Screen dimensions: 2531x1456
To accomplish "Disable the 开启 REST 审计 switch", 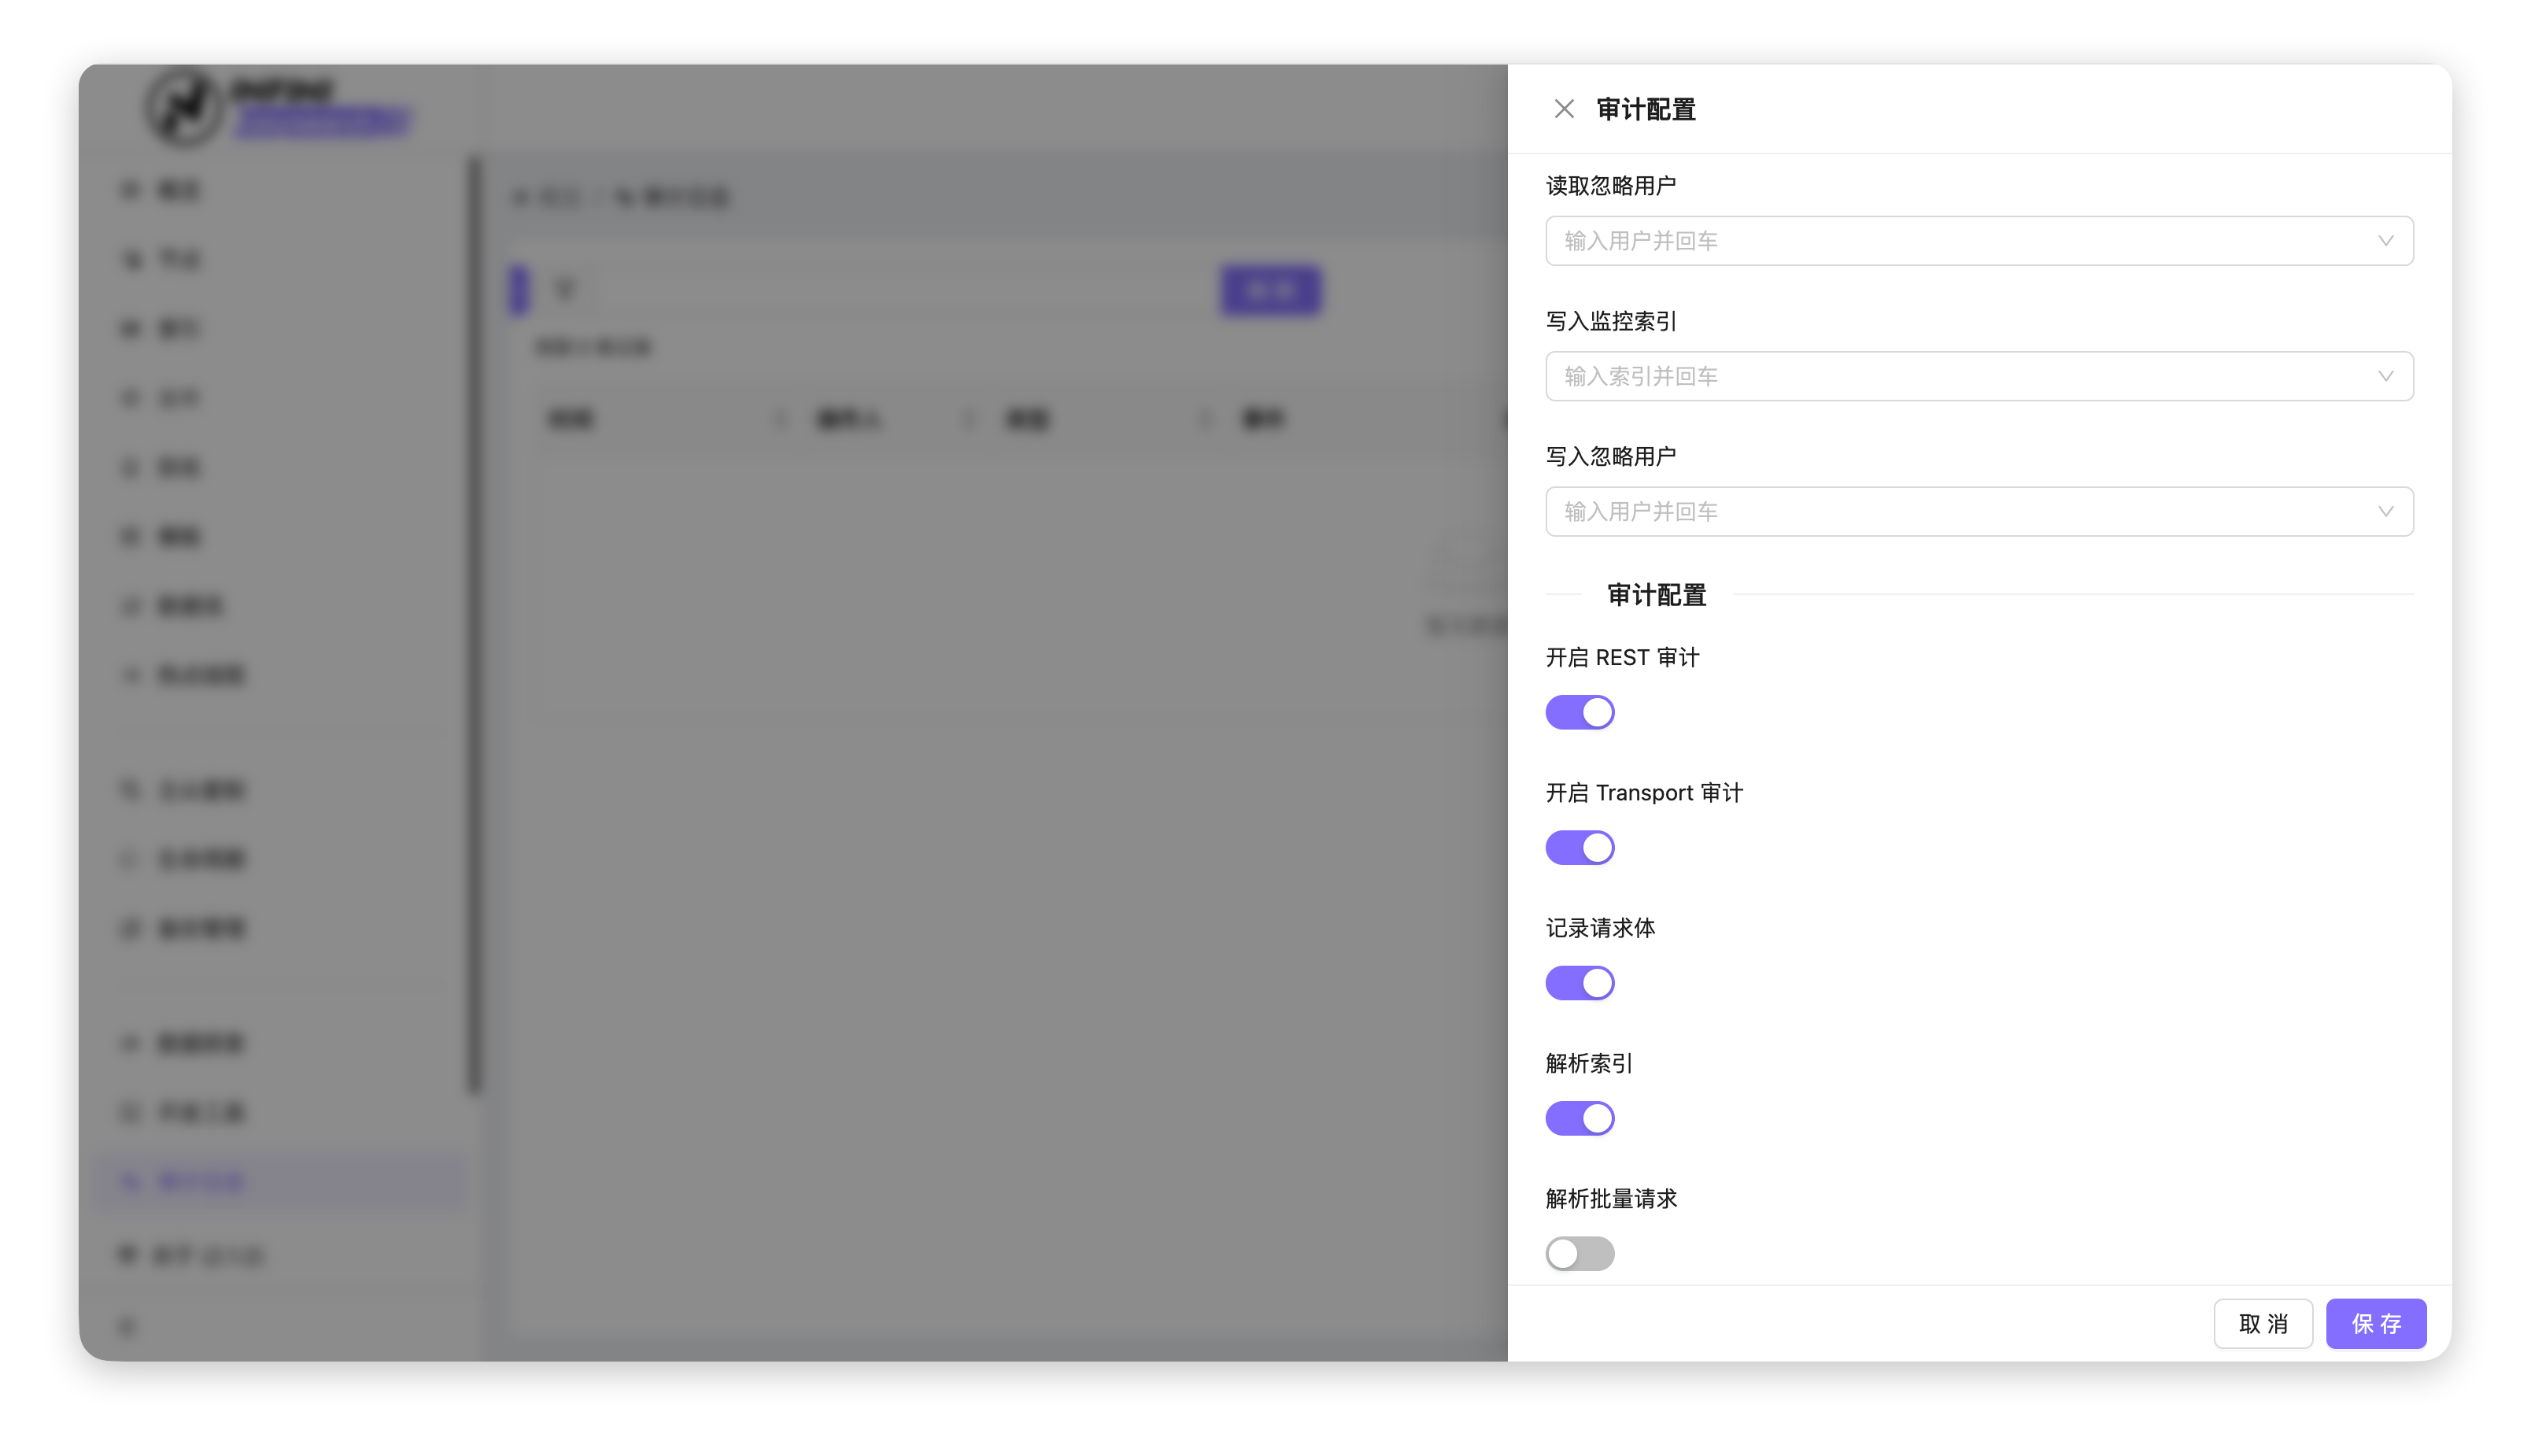I will click(x=1580, y=712).
